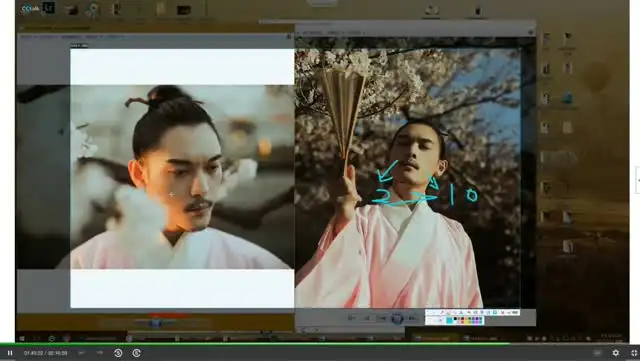Open the Windows Start menu
Image resolution: width=640 pixels, height=361 pixels.
tap(22, 339)
